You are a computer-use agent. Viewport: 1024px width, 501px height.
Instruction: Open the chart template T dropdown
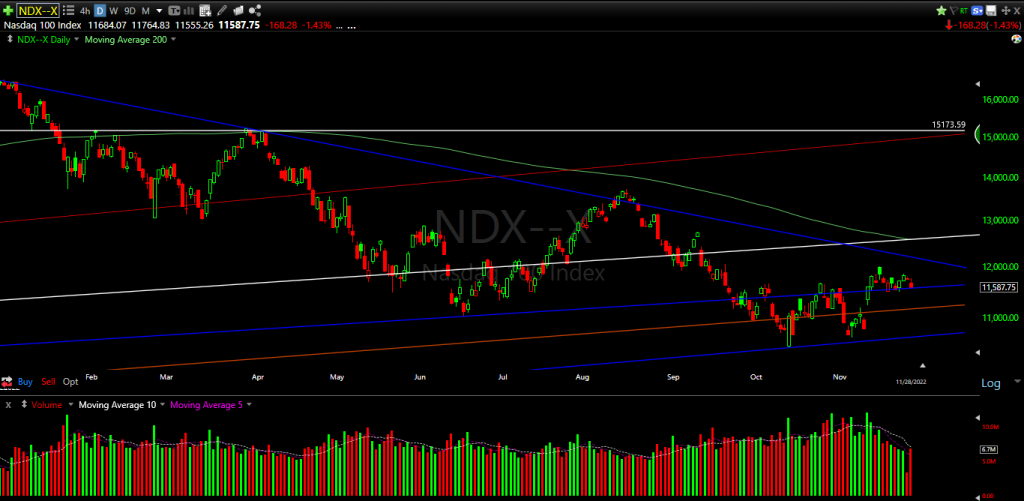[x=175, y=10]
